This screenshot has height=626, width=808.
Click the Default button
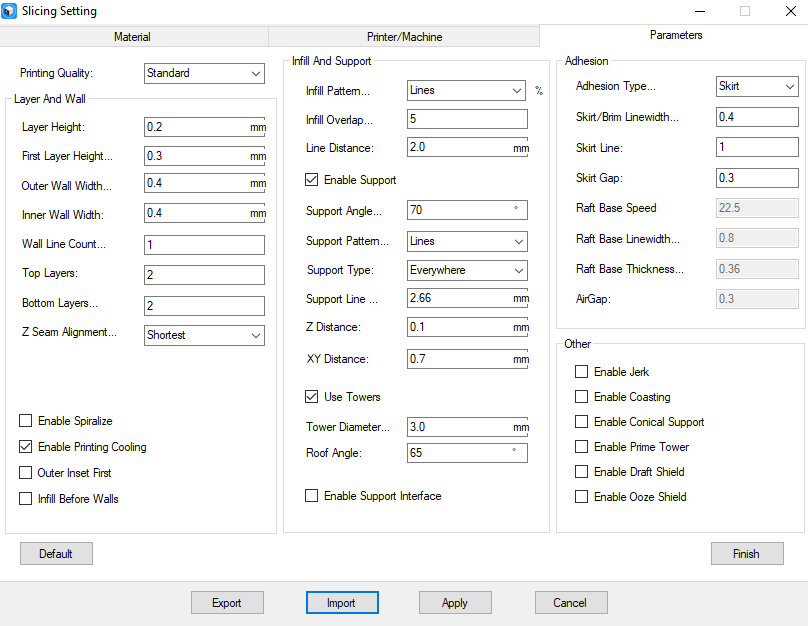coord(56,553)
